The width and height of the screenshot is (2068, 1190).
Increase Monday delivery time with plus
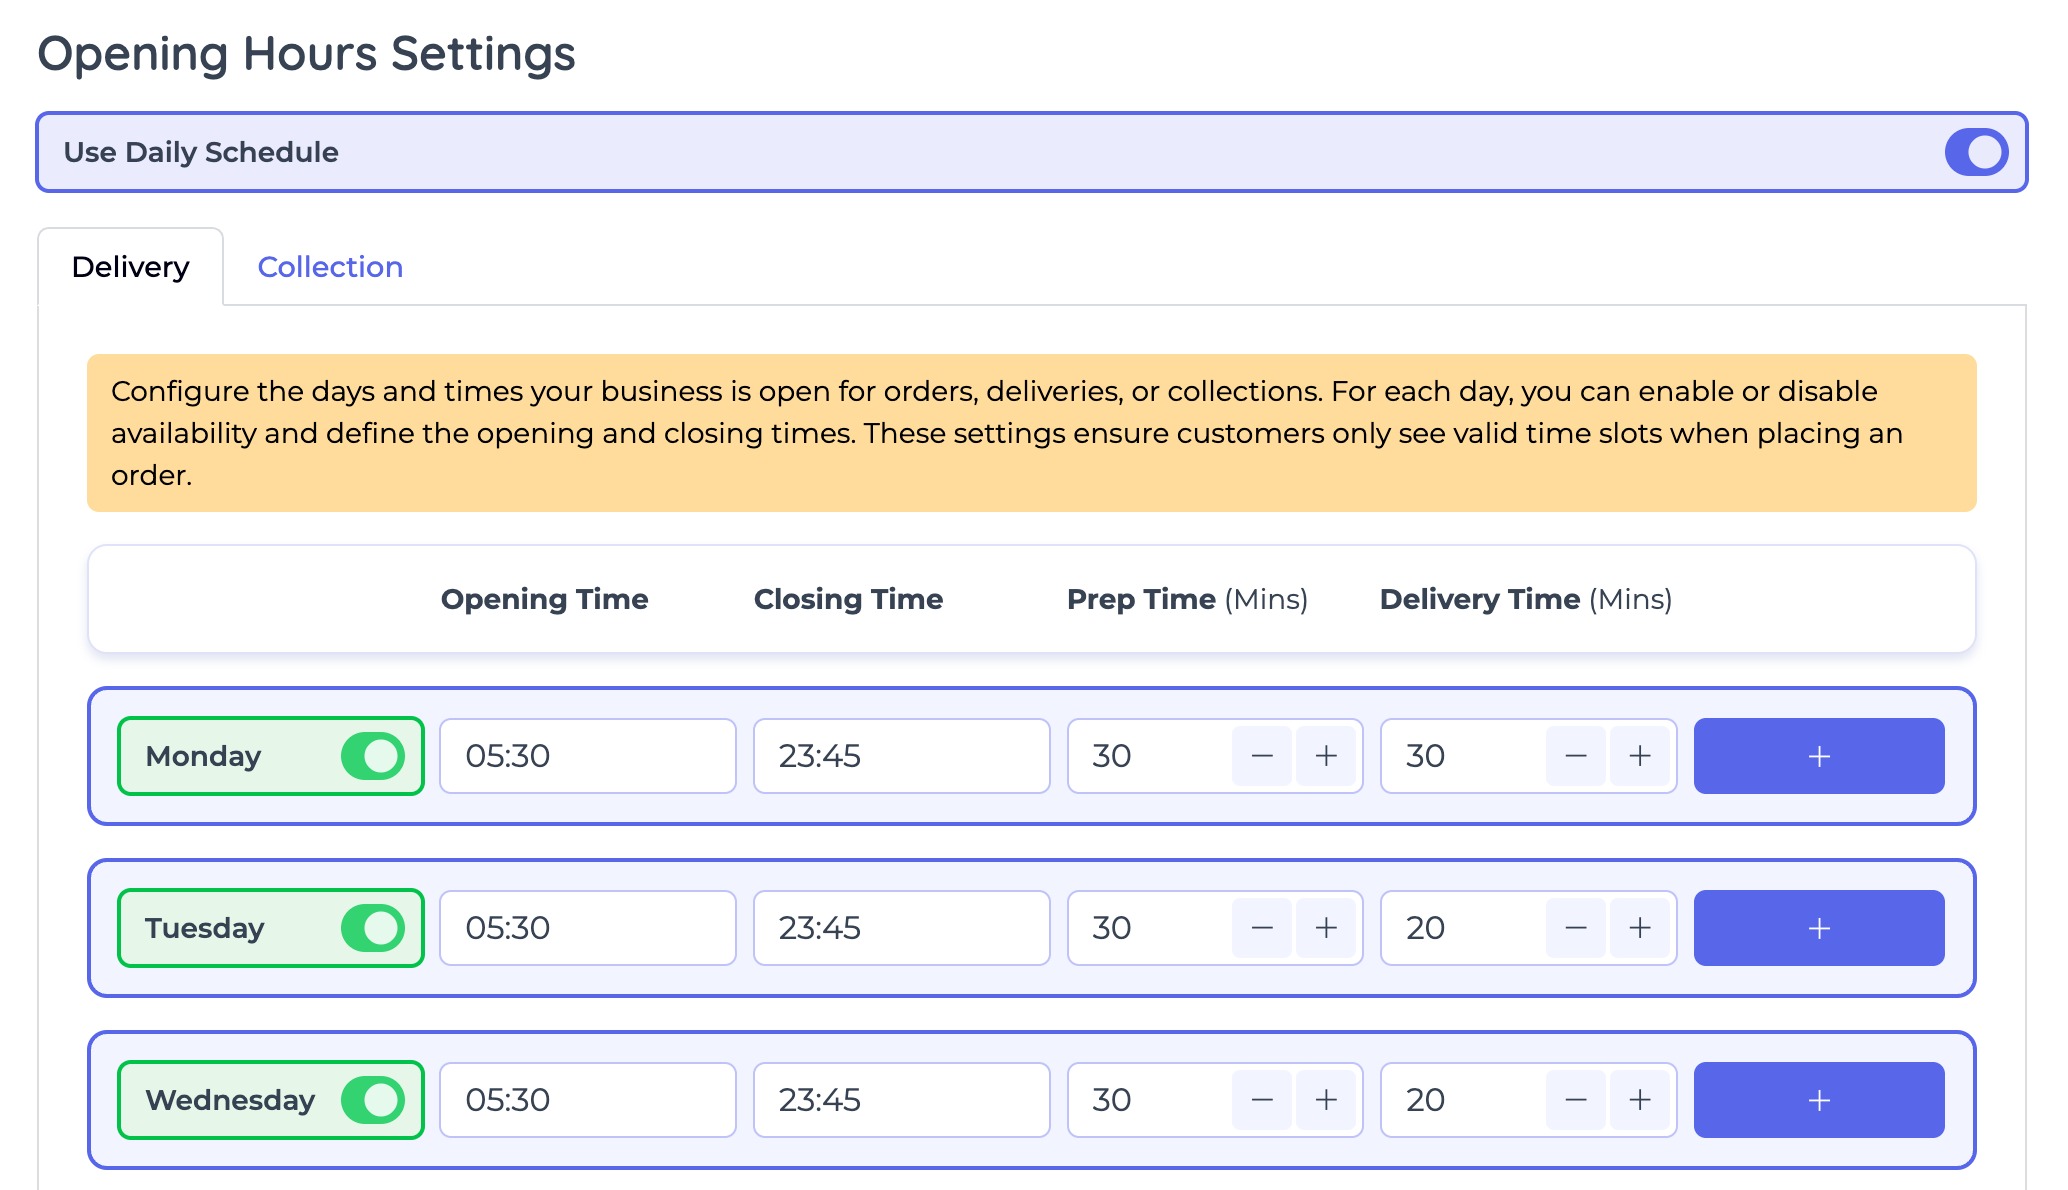(1640, 756)
